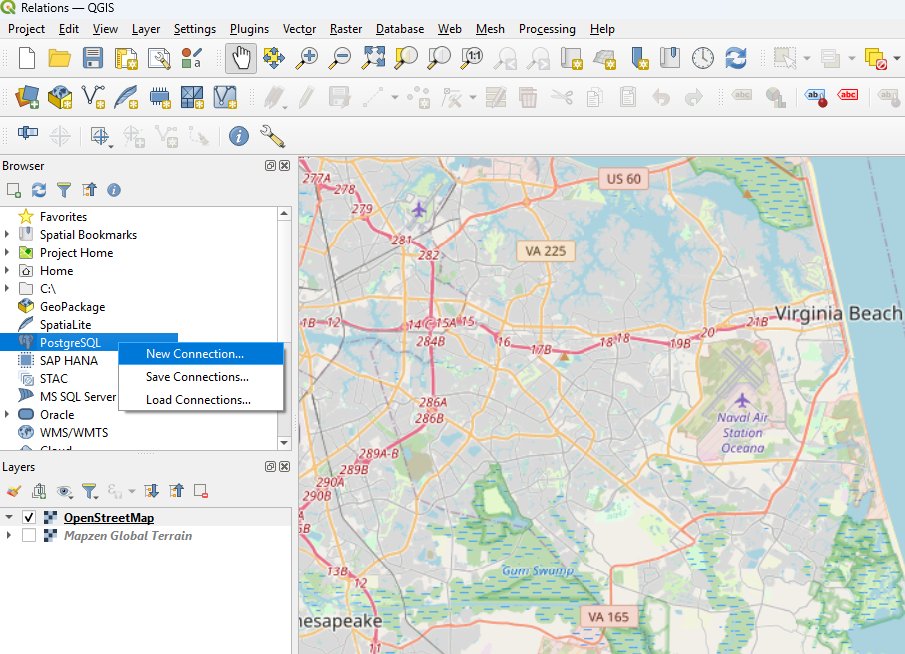905x654 pixels.
Task: Open New Print Layout icon
Action: (126, 58)
